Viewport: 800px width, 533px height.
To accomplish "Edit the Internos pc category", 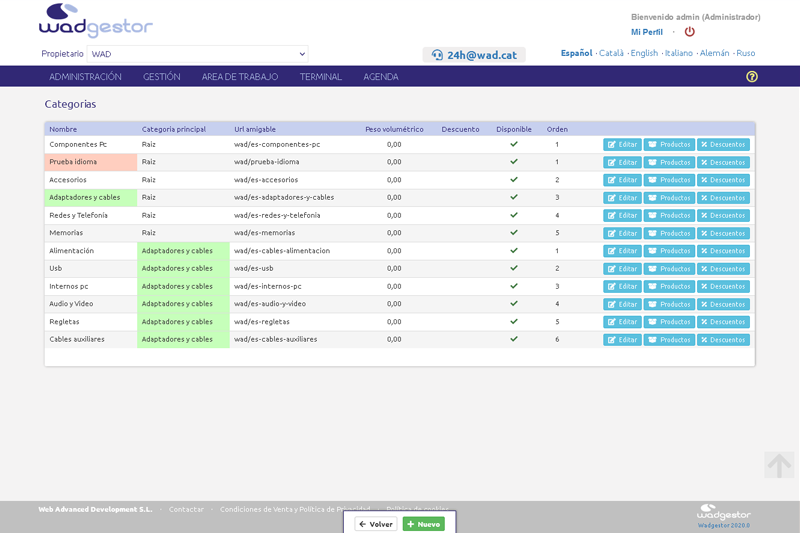I will (622, 286).
